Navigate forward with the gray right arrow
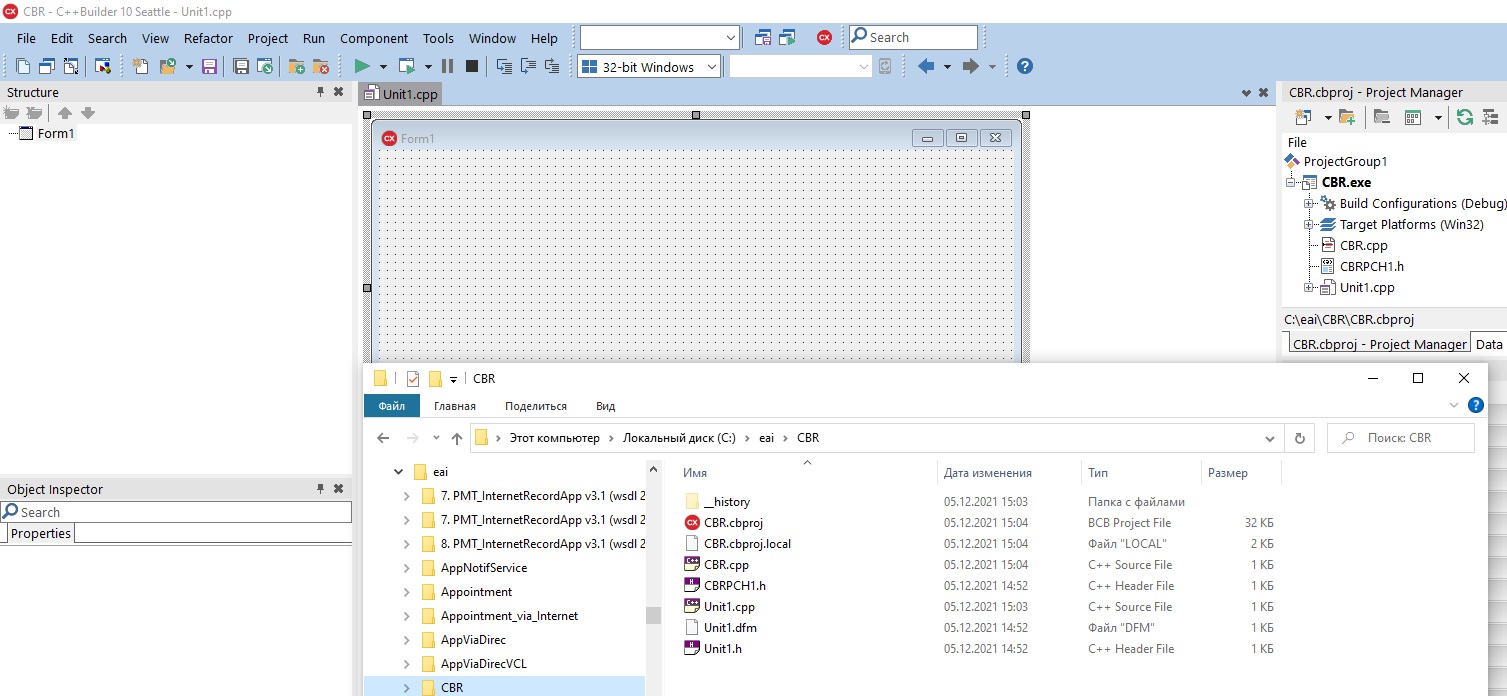1507x696 pixels. (x=970, y=66)
